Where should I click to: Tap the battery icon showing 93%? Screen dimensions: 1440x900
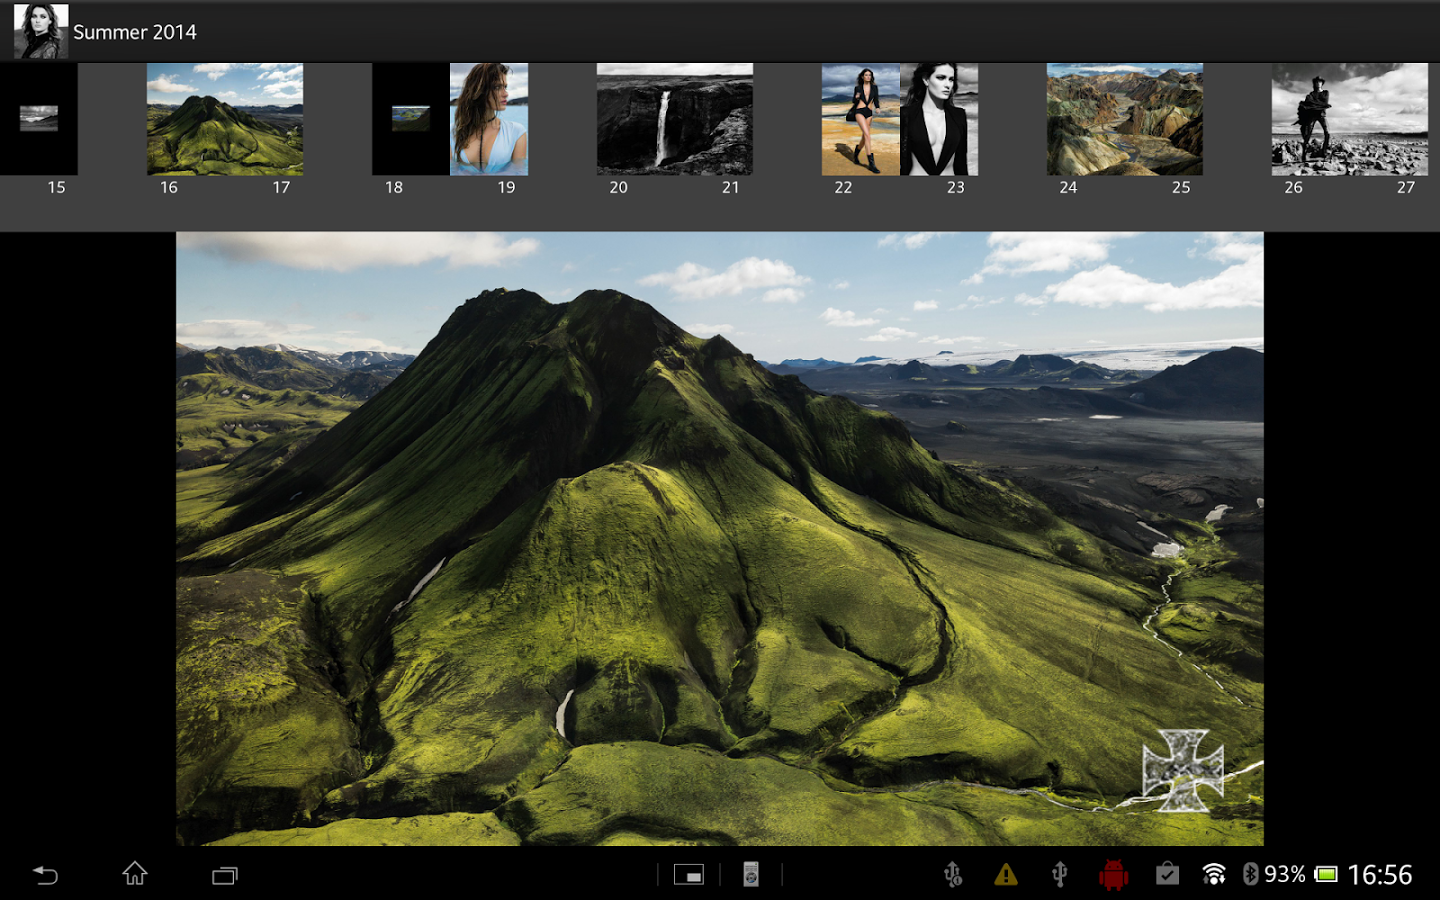pyautogui.click(x=1326, y=875)
